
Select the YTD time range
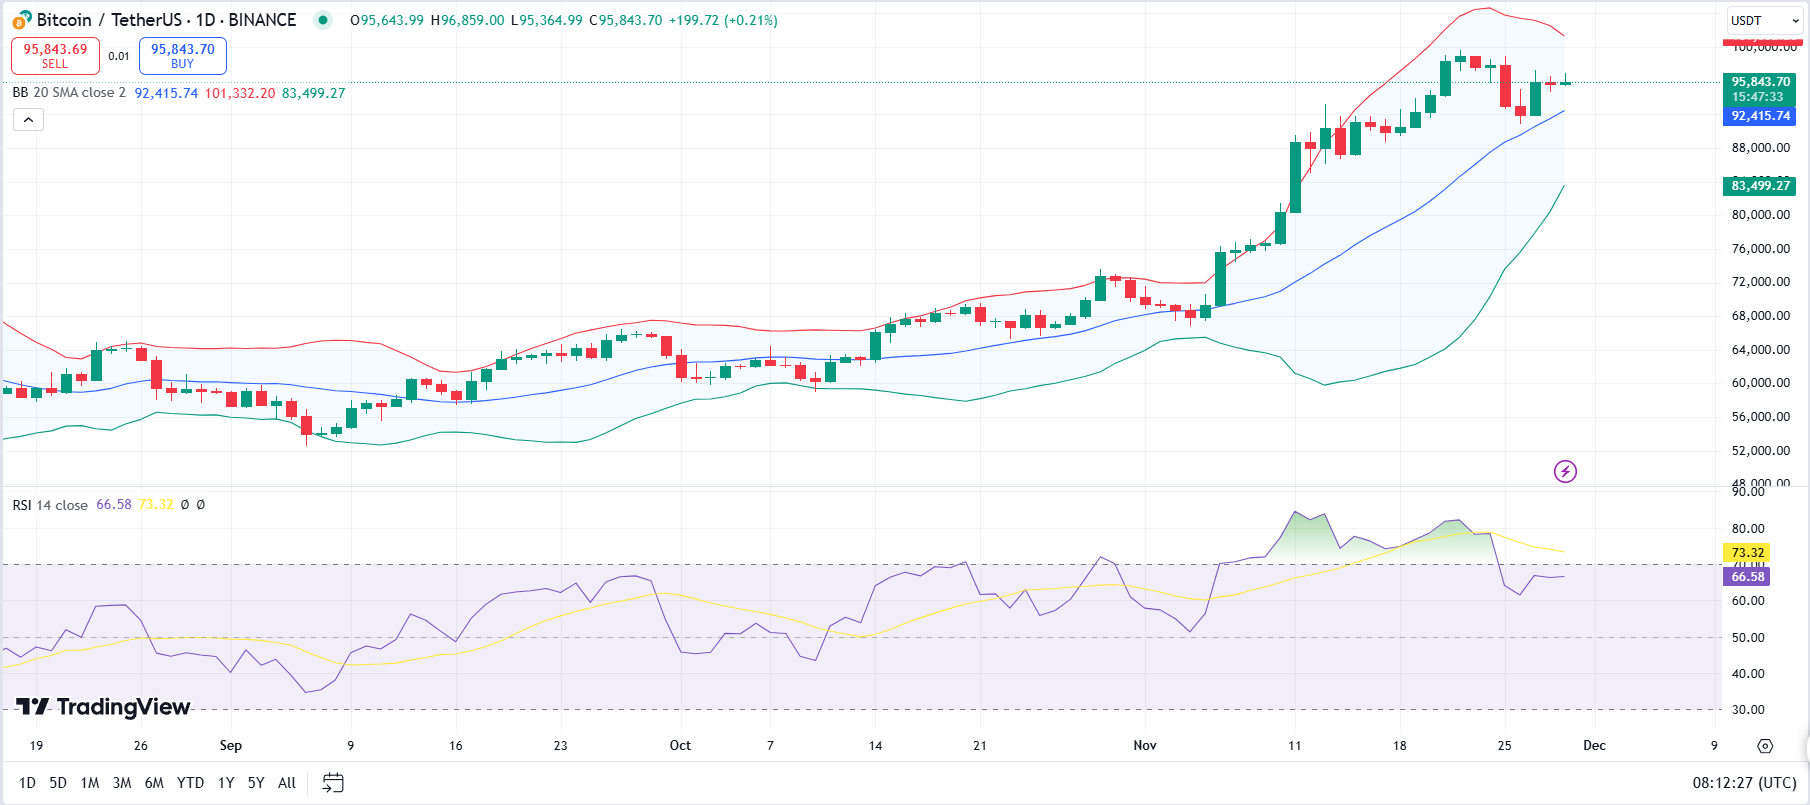[x=190, y=783]
